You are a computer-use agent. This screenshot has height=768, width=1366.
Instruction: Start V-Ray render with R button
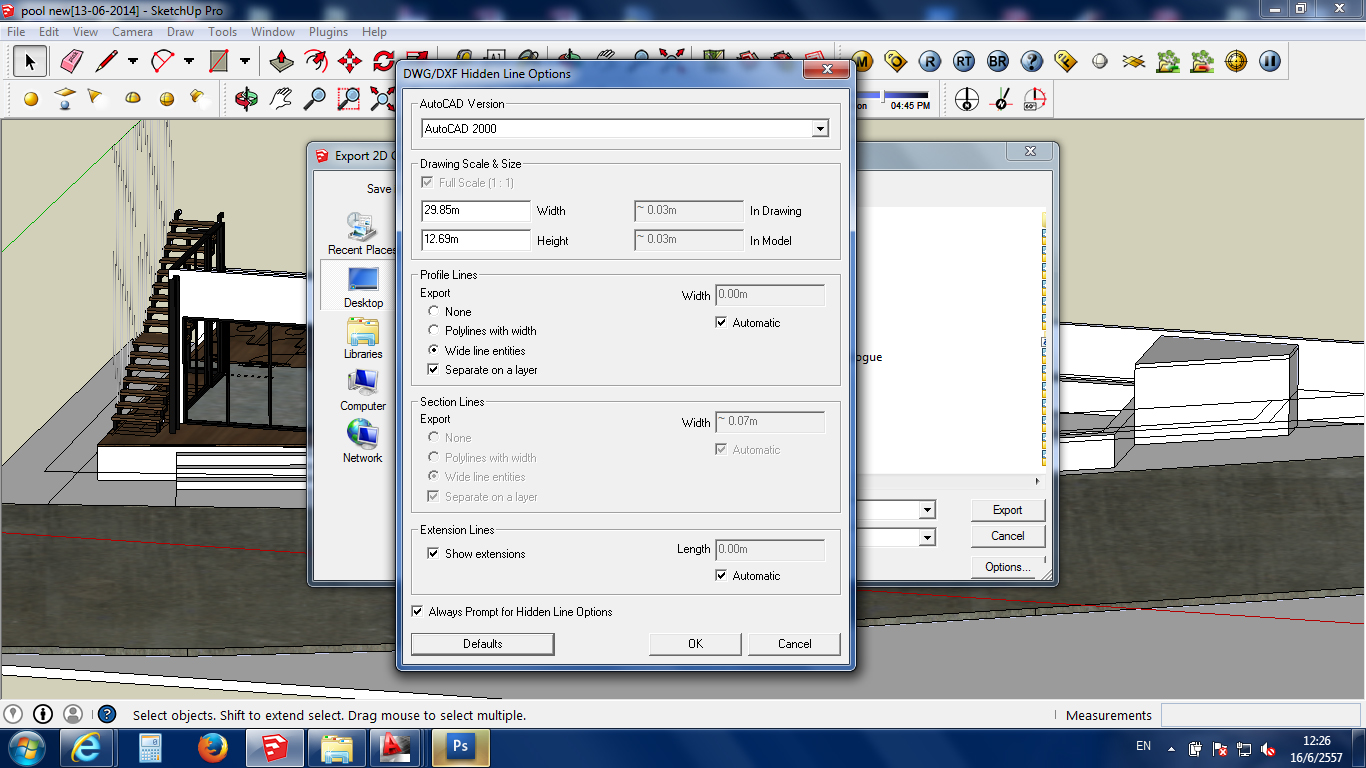pyautogui.click(x=930, y=62)
